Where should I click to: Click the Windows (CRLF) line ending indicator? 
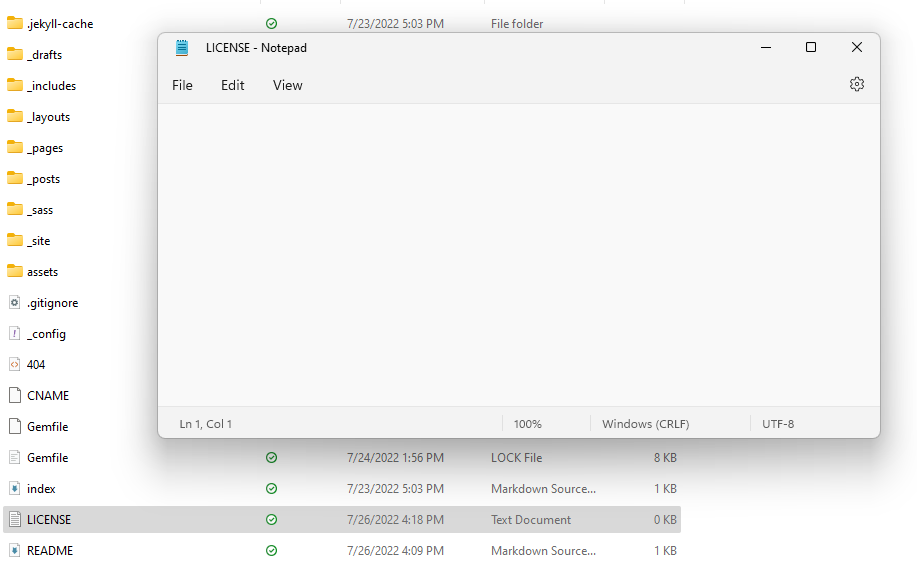pos(645,424)
